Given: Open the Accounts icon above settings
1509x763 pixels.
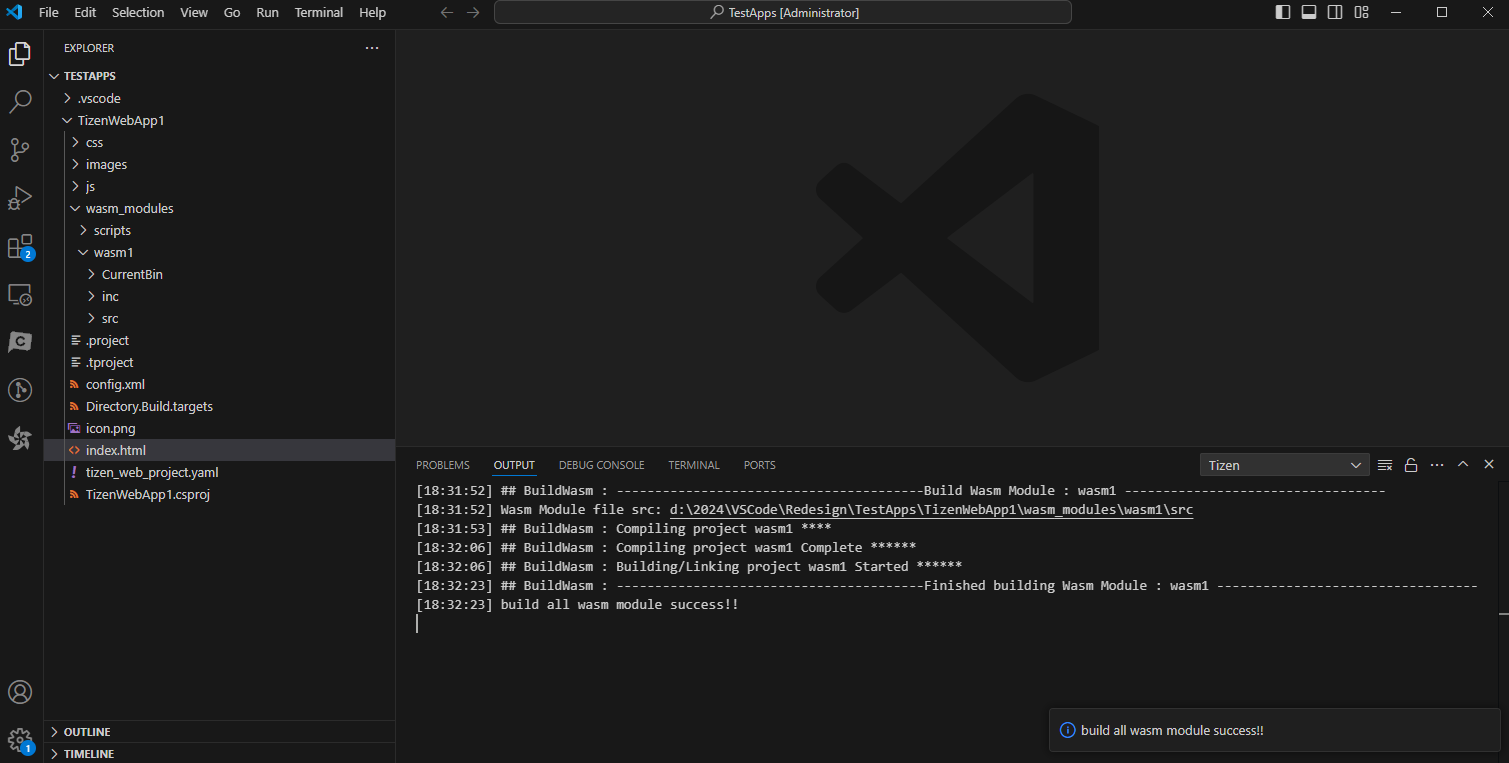Looking at the screenshot, I should [20, 691].
